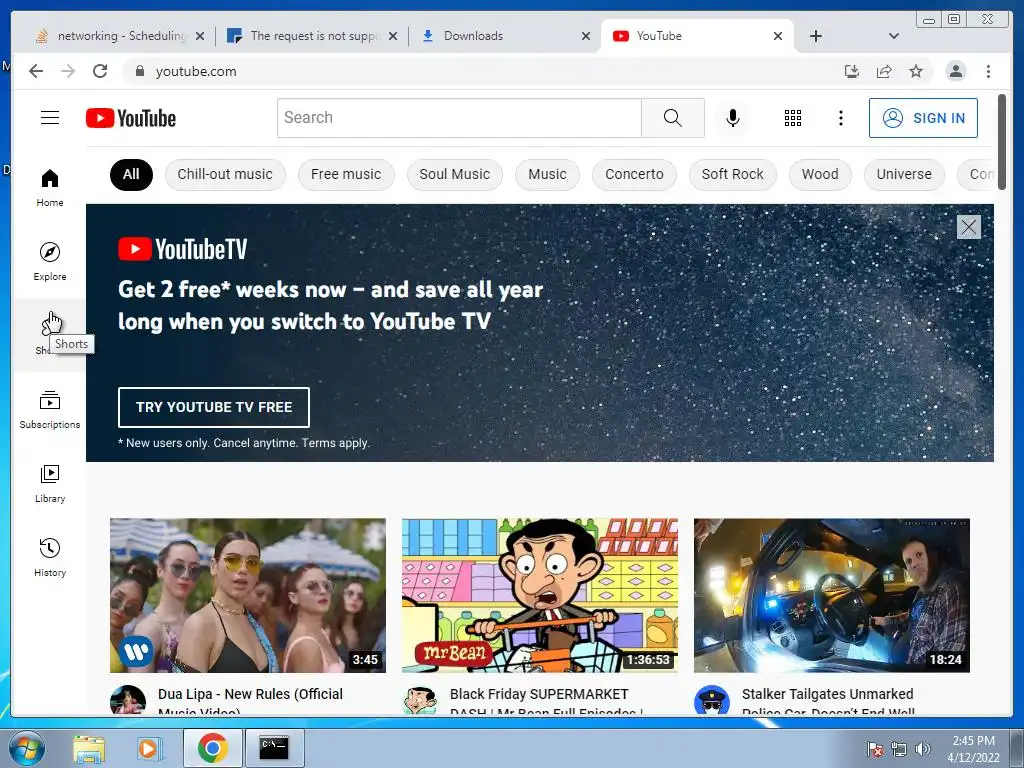The height and width of the screenshot is (768, 1024).
Task: Open Chrome three-dot menu
Action: coord(988,71)
